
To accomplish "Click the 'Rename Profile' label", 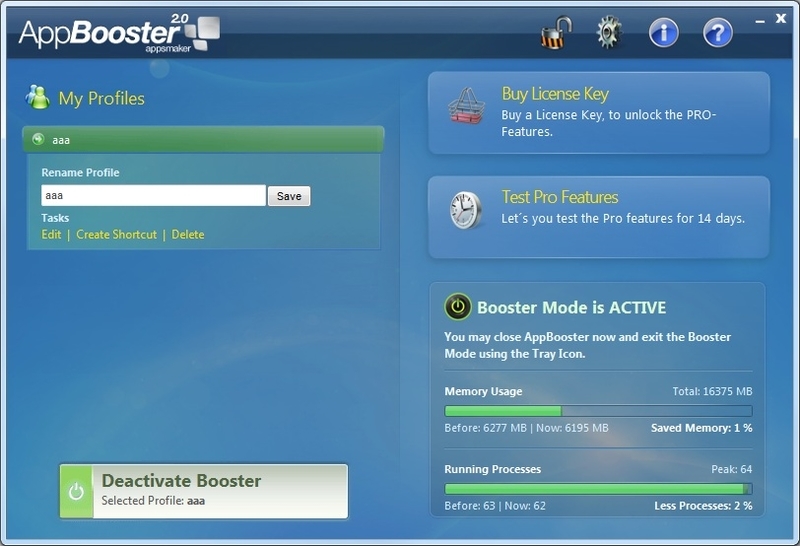I will 80,172.
